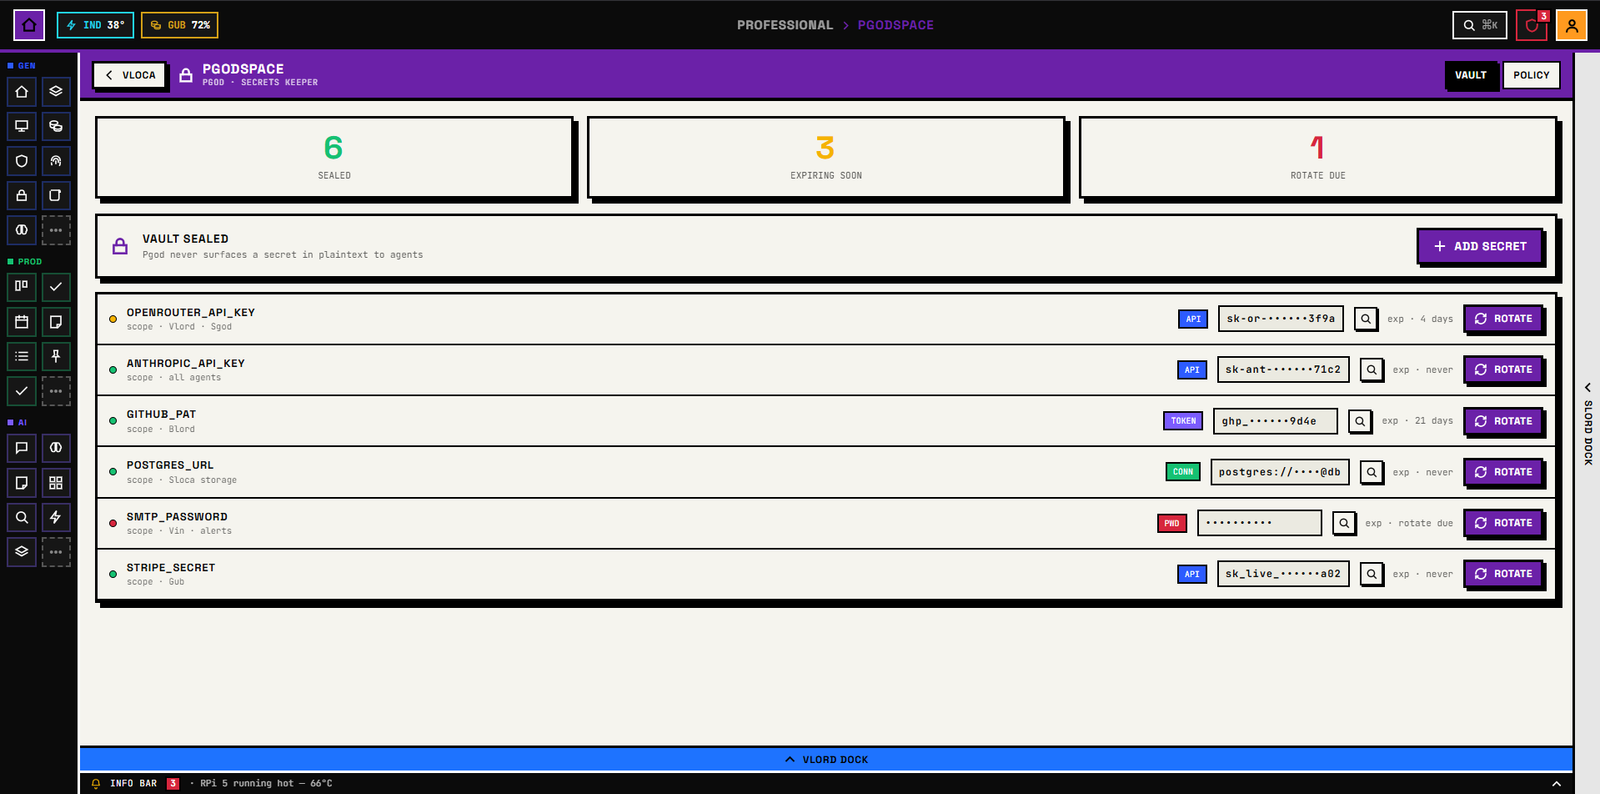Inspect SMTP_PASSWORD with its magnifier icon

(x=1344, y=523)
